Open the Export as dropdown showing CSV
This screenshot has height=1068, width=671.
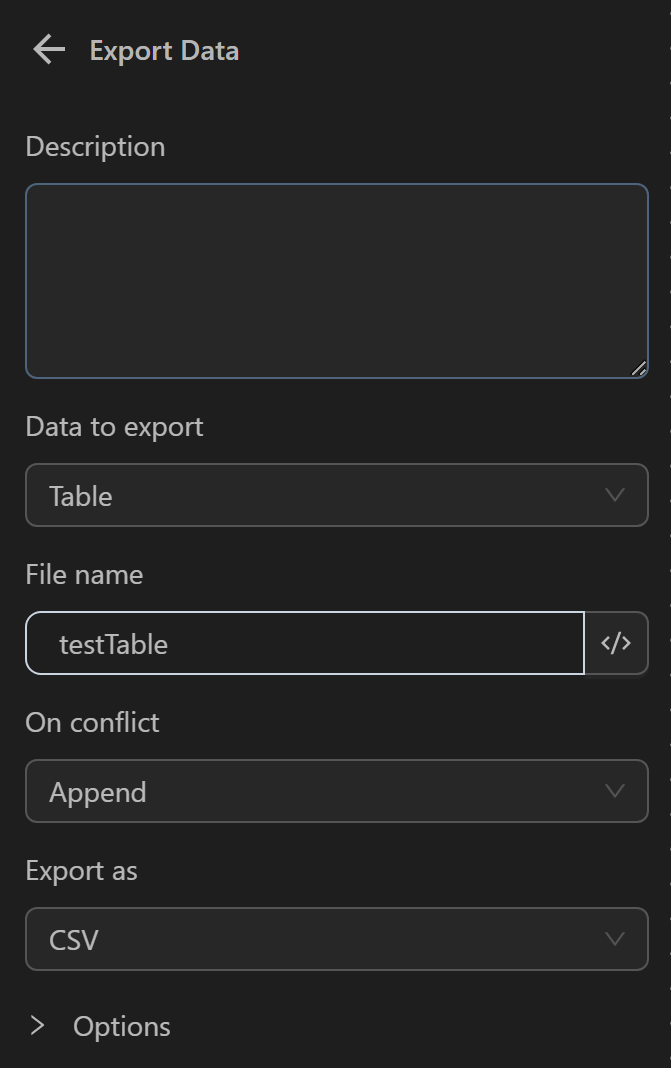[336, 939]
